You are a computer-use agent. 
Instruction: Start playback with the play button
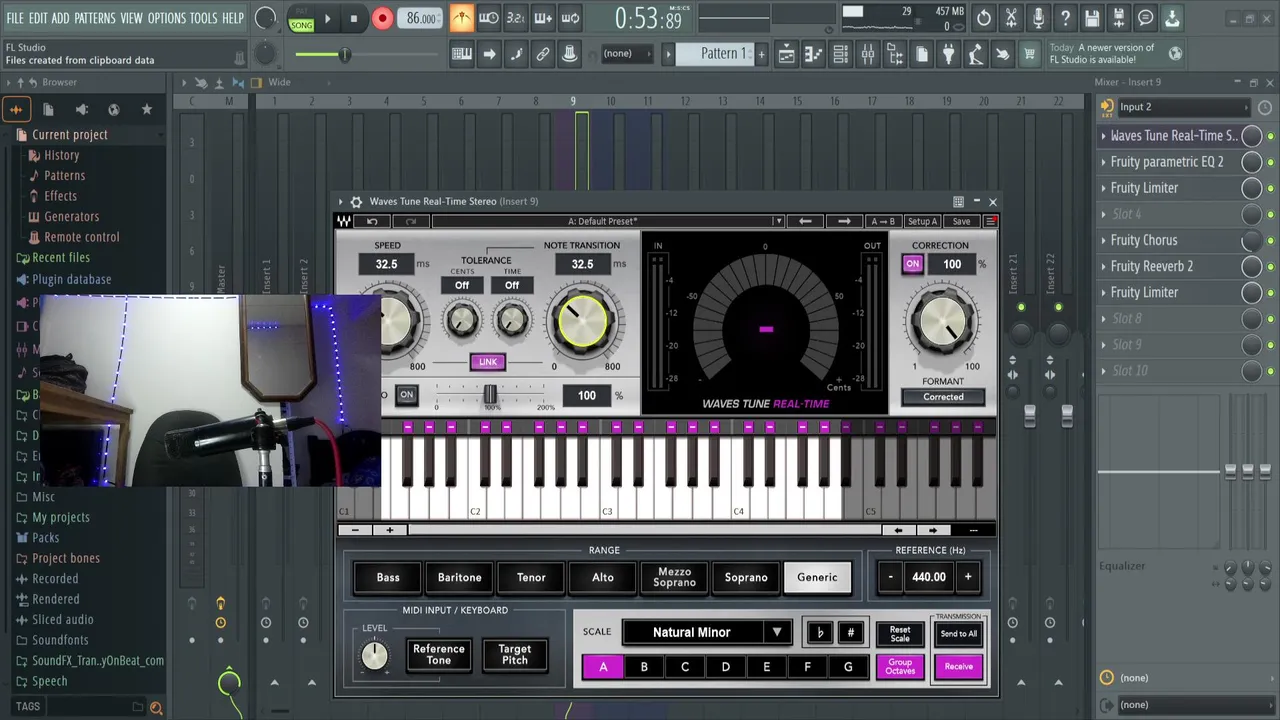pos(327,18)
